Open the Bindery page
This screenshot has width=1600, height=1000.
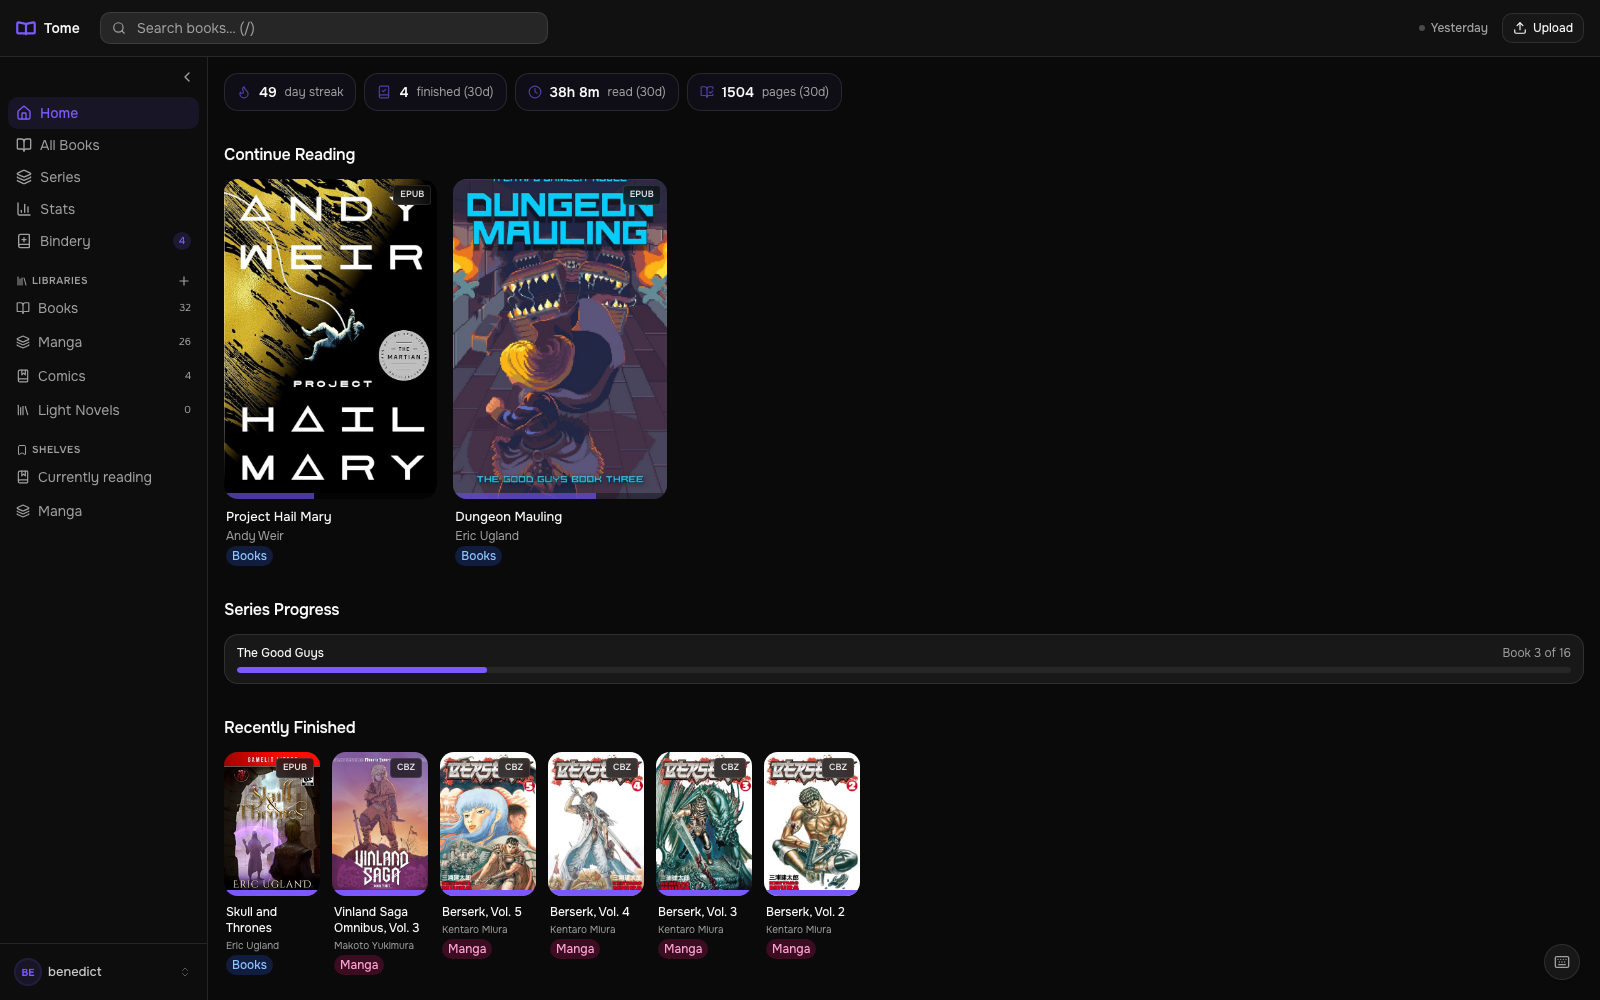pos(103,241)
